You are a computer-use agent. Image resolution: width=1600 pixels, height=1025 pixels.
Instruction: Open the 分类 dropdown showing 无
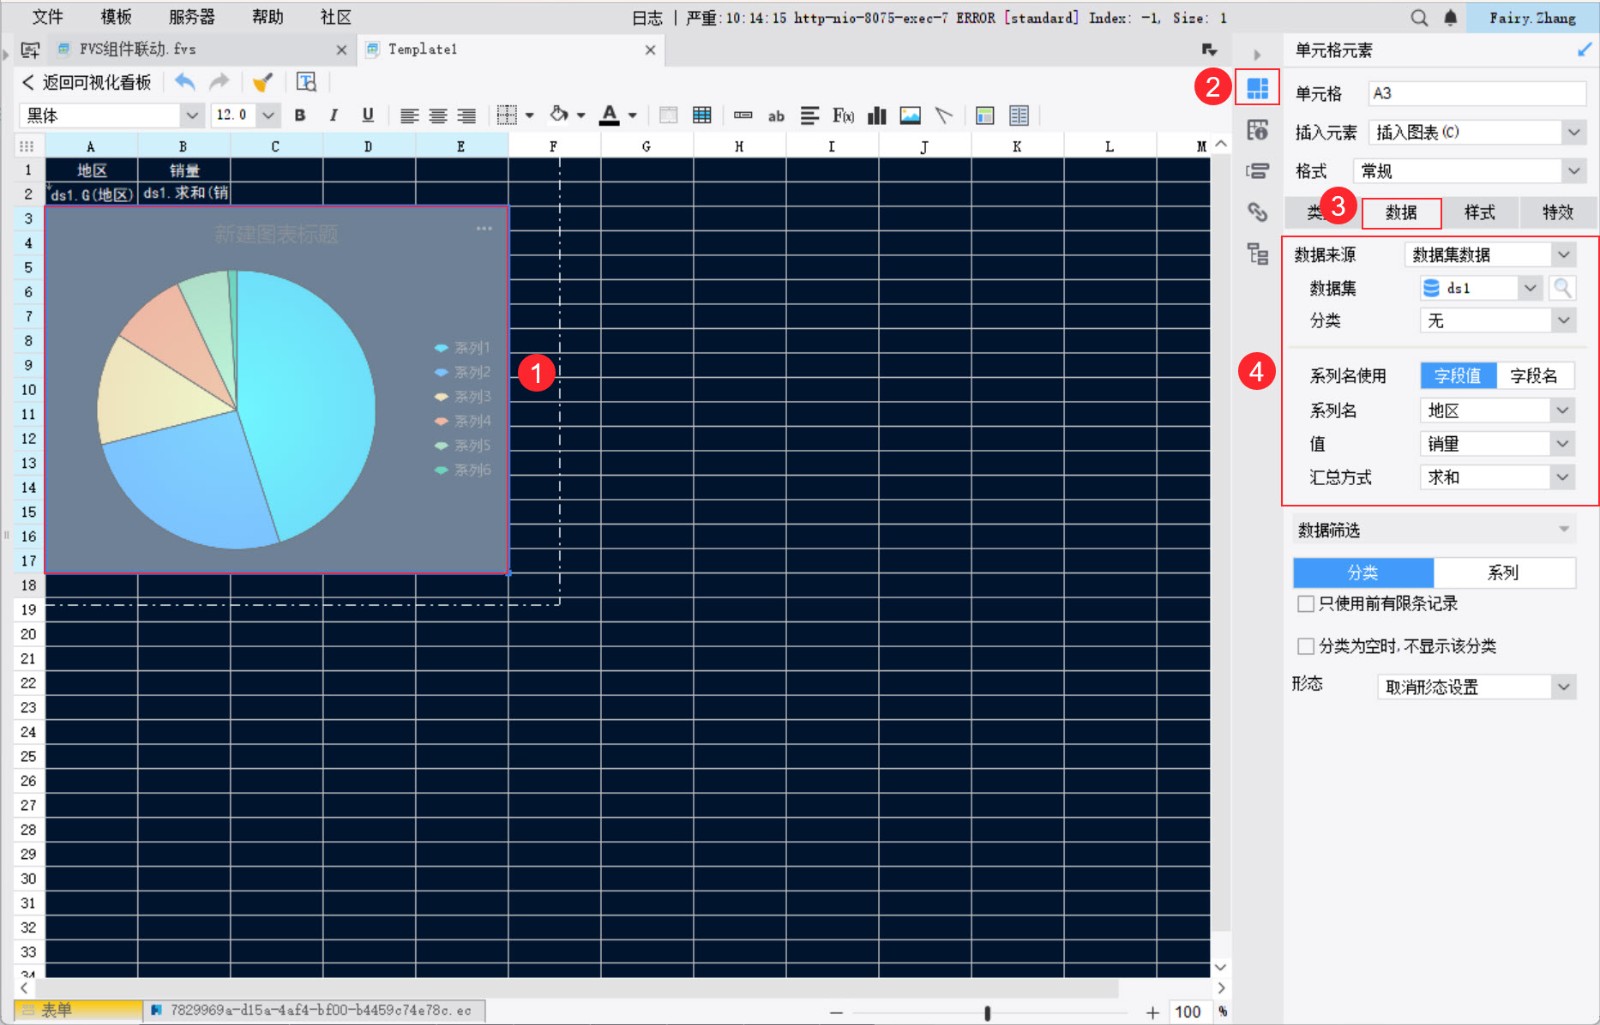click(1564, 321)
